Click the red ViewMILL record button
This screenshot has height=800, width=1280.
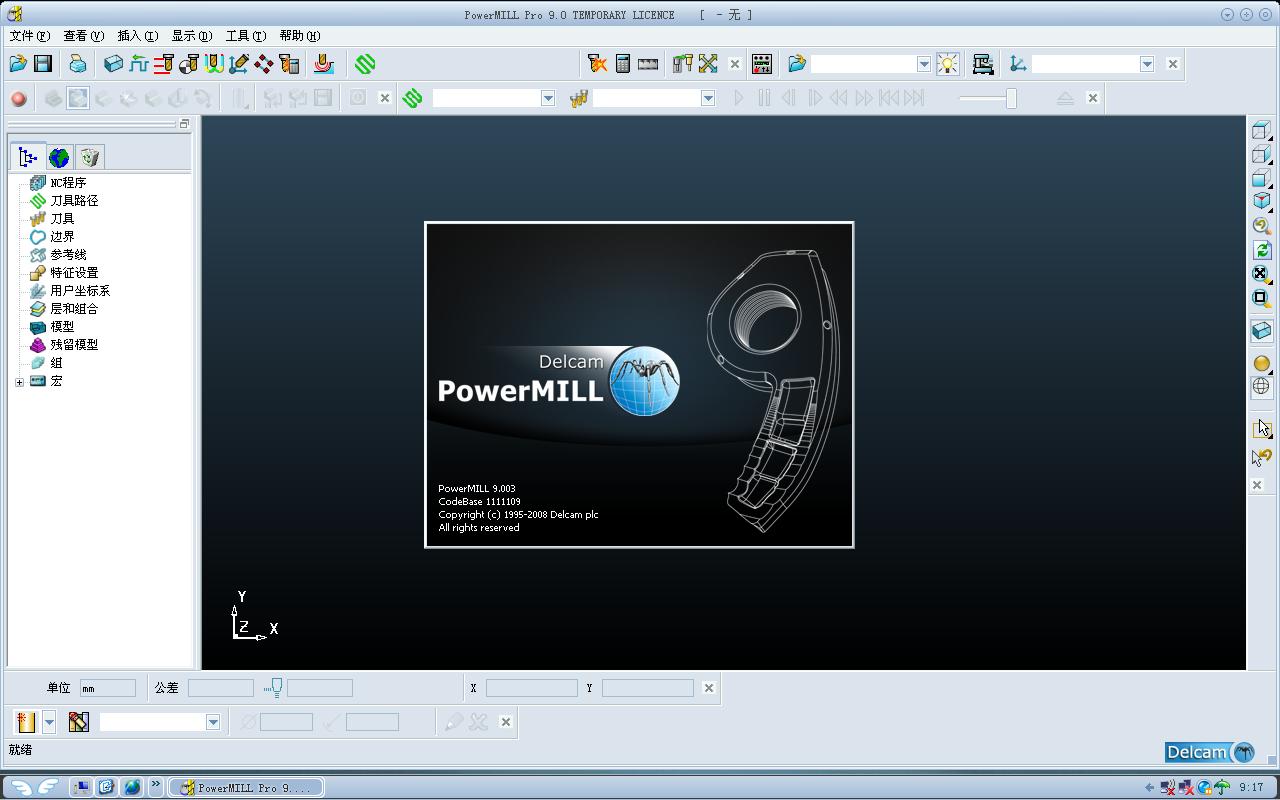click(x=18, y=98)
